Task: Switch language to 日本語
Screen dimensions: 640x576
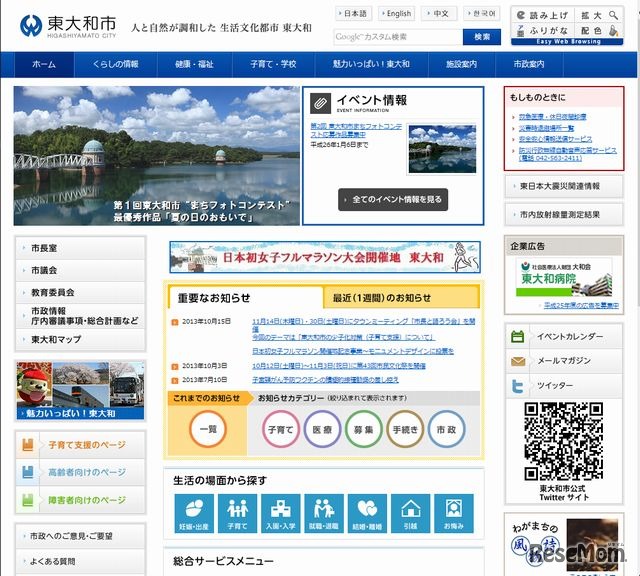Action: [353, 13]
